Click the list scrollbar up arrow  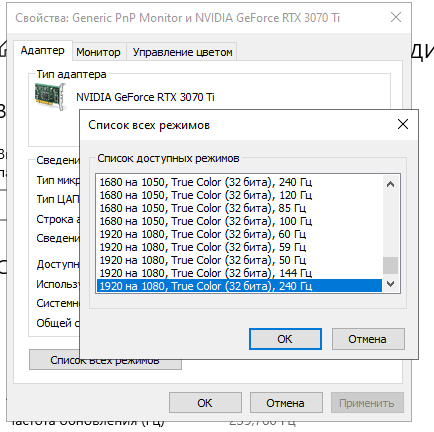390,184
